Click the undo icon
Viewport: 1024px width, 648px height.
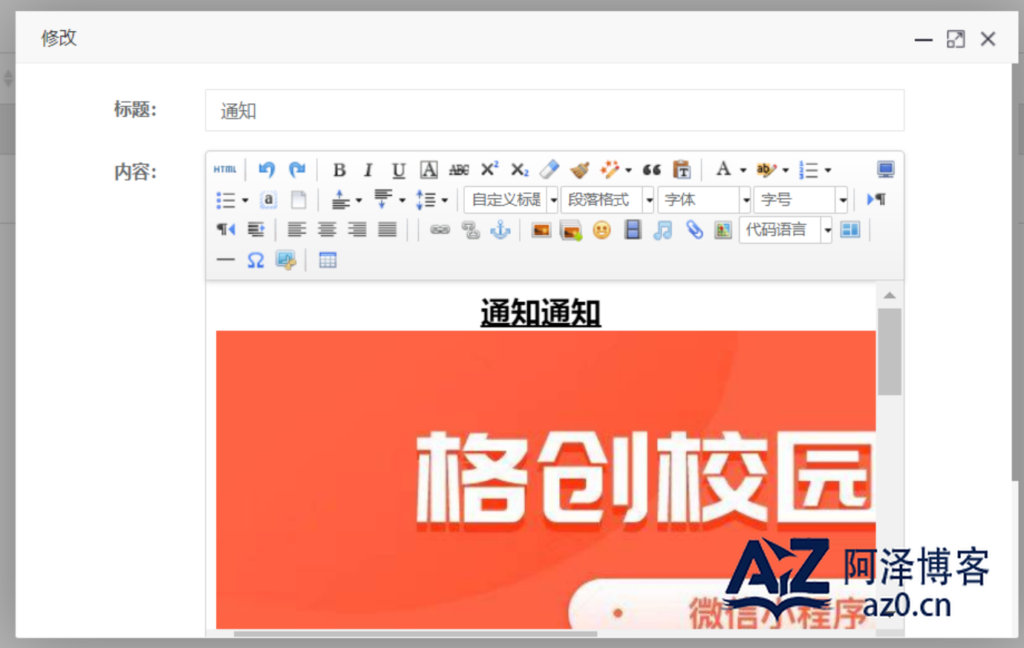point(266,170)
